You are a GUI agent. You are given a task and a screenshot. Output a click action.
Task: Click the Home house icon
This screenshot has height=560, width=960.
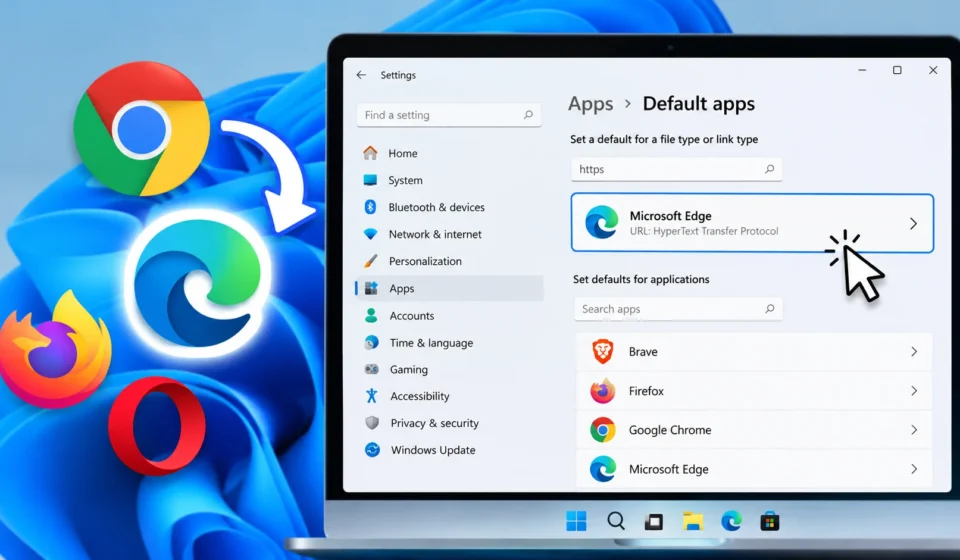370,153
